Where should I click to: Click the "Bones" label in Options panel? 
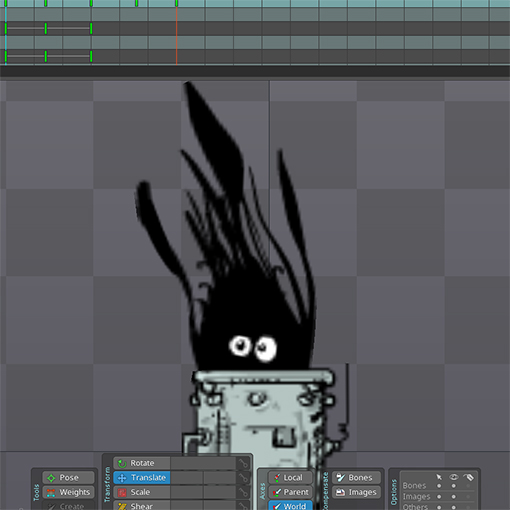click(x=414, y=486)
